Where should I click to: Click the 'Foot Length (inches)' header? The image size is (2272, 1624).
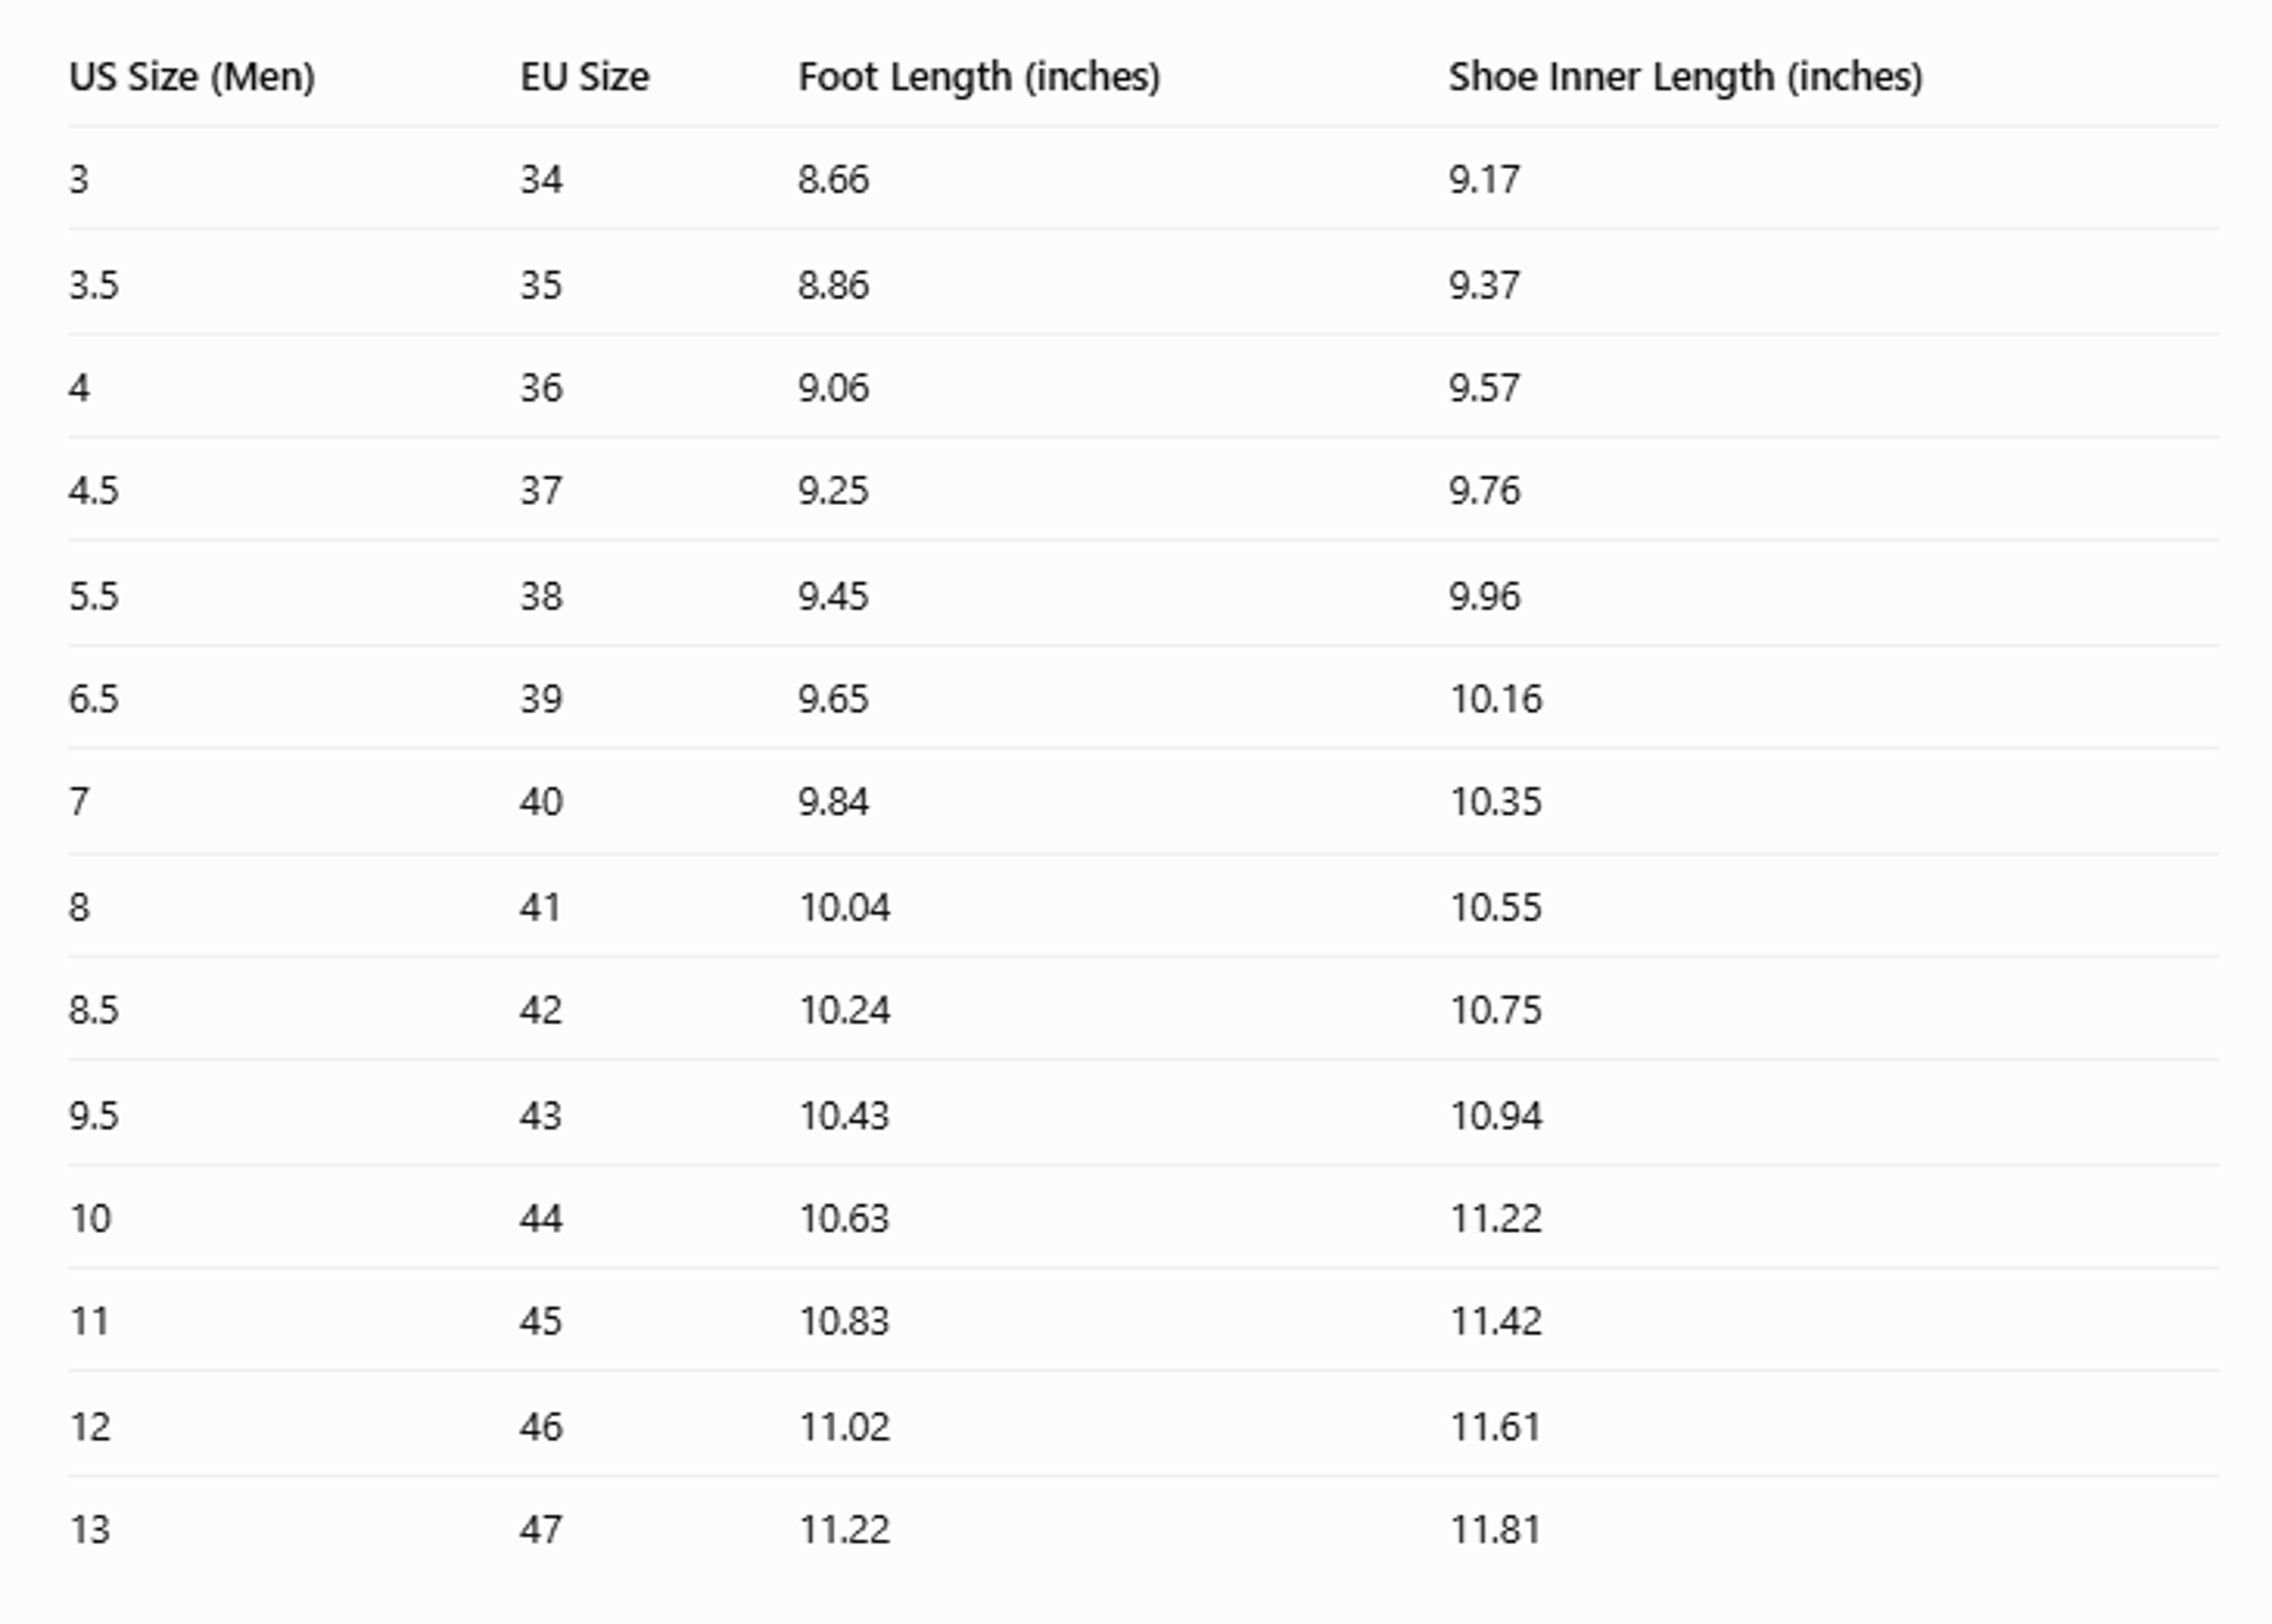979,77
